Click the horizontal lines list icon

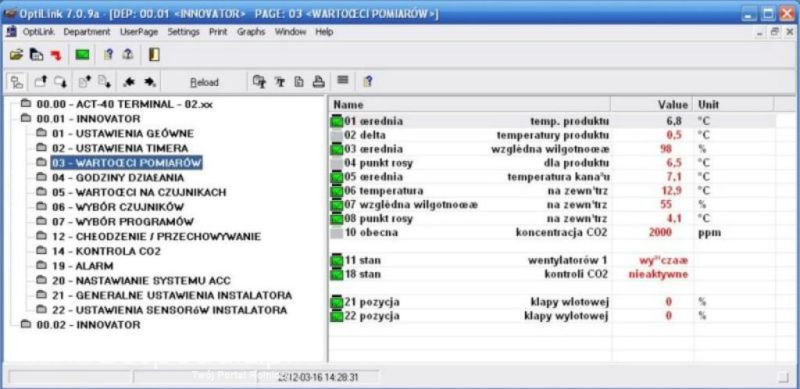[343, 80]
